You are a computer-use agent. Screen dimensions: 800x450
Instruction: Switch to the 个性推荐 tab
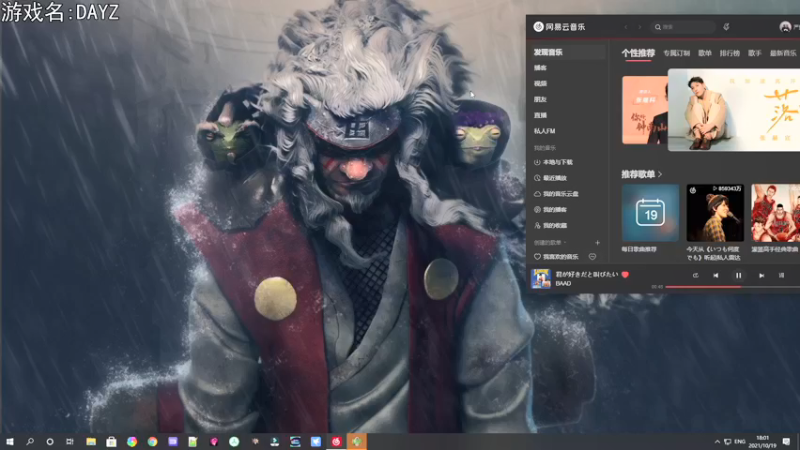(x=638, y=53)
